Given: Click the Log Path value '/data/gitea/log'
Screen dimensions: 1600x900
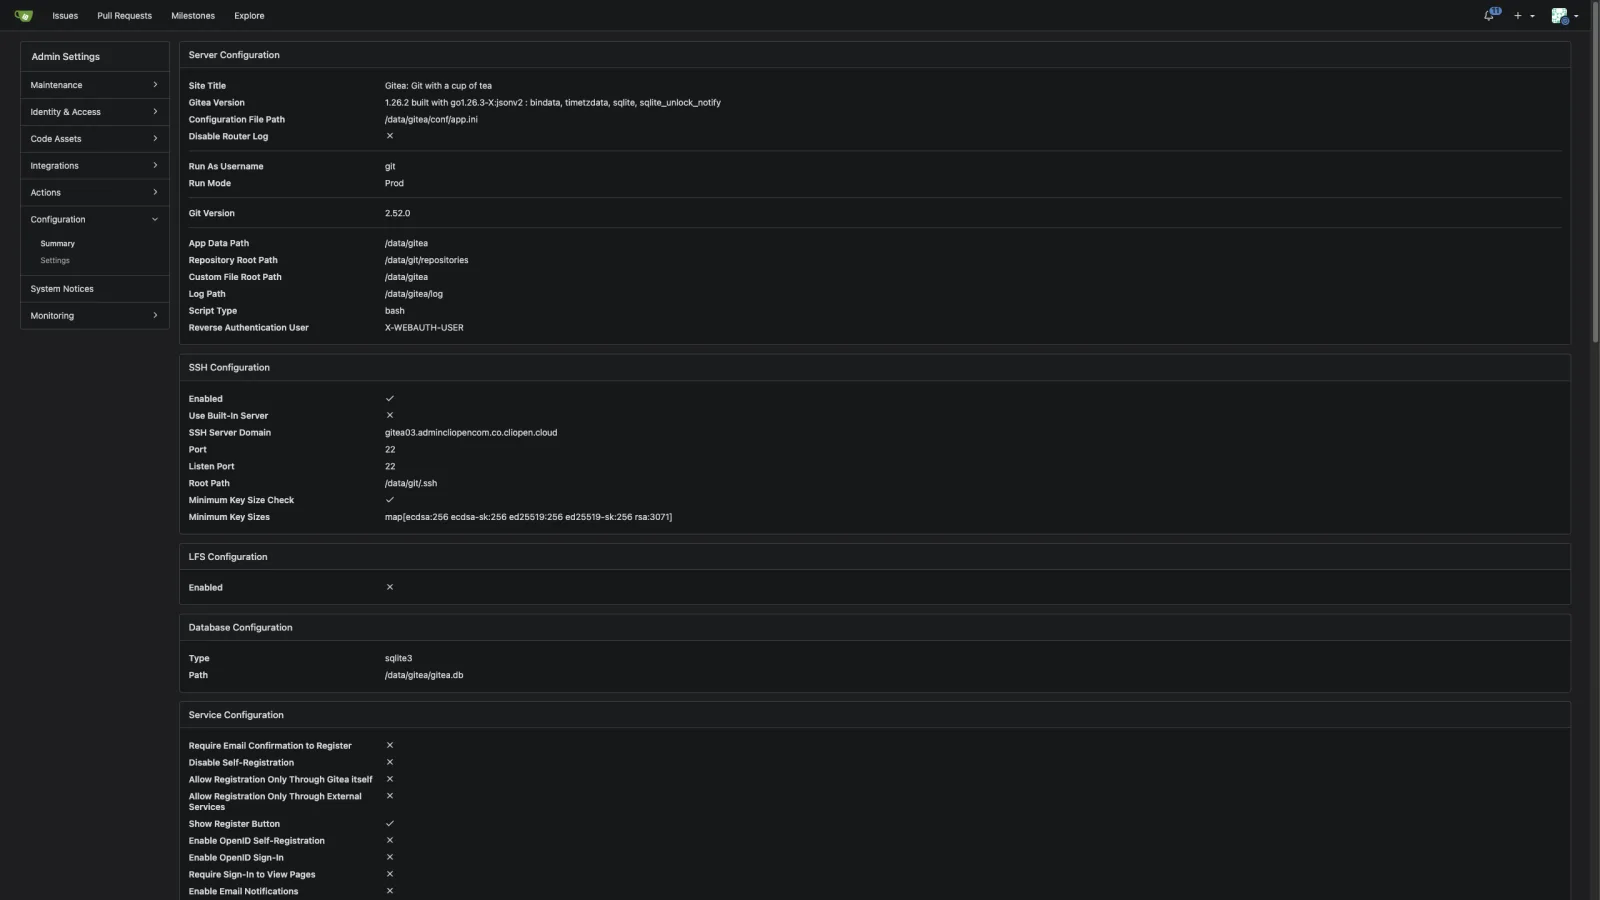Looking at the screenshot, I should point(414,295).
